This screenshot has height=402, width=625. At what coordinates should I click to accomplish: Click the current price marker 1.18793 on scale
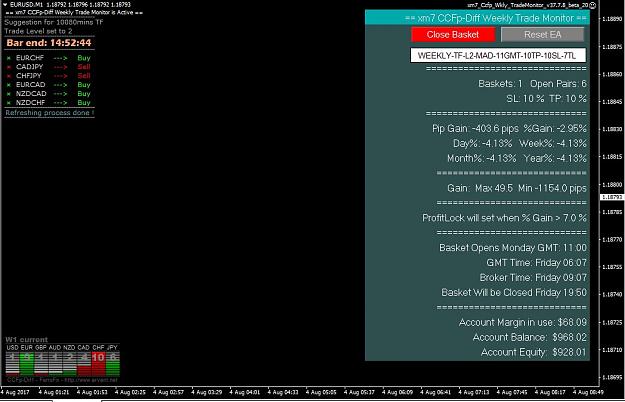(x=612, y=197)
